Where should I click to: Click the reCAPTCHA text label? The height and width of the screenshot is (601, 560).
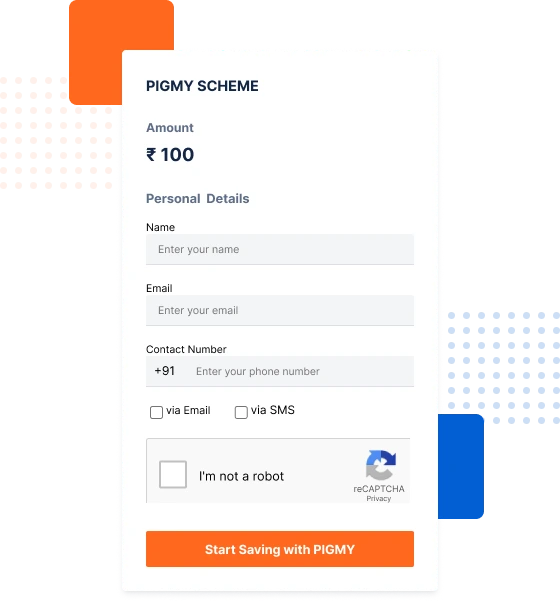379,489
